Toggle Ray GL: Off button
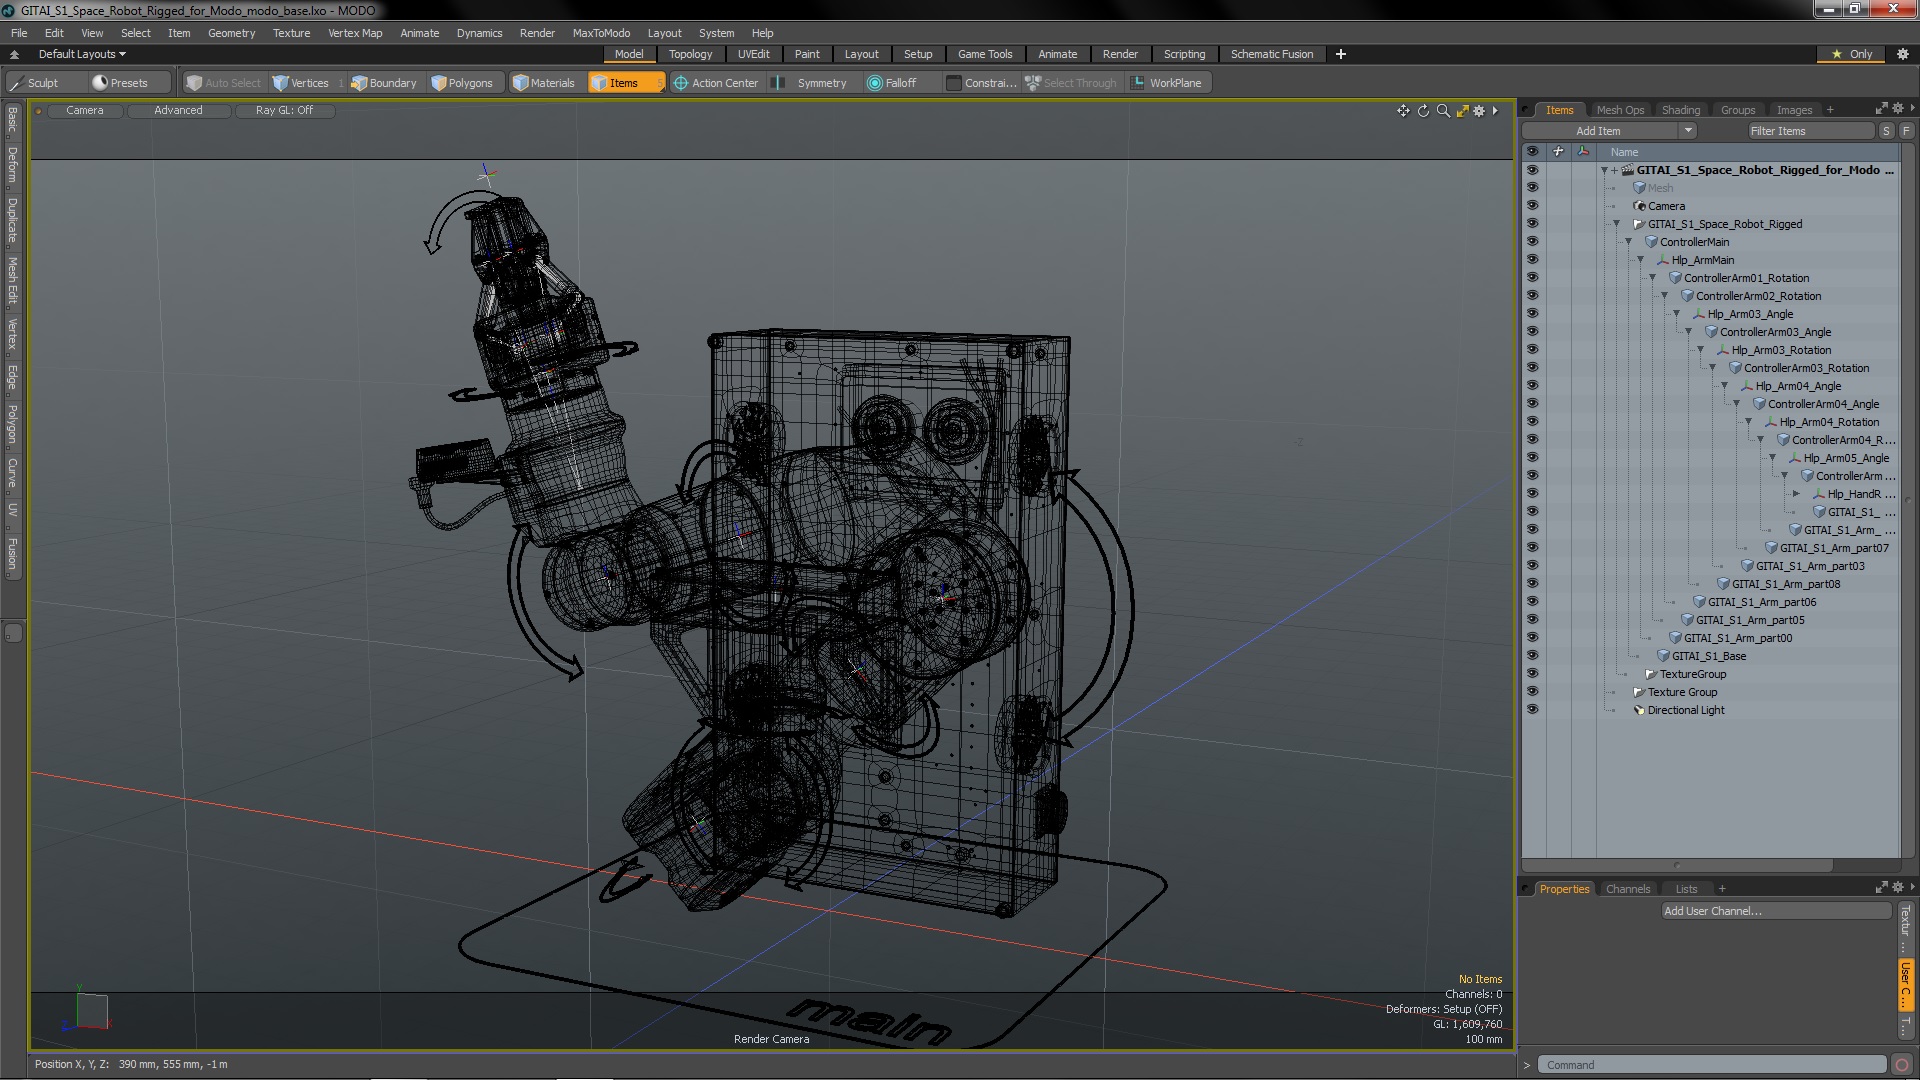The height and width of the screenshot is (1080, 1920). point(284,111)
